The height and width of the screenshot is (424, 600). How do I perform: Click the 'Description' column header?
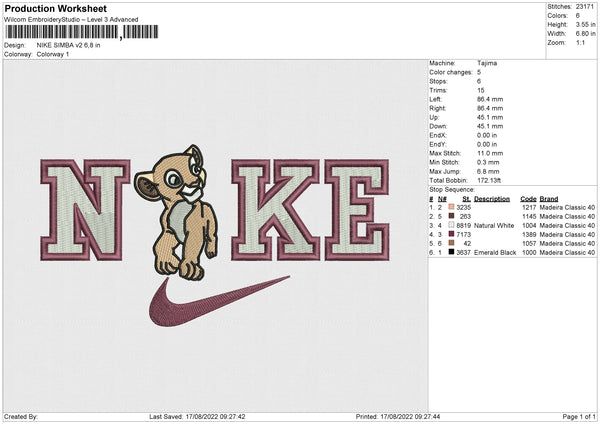tap(492, 199)
